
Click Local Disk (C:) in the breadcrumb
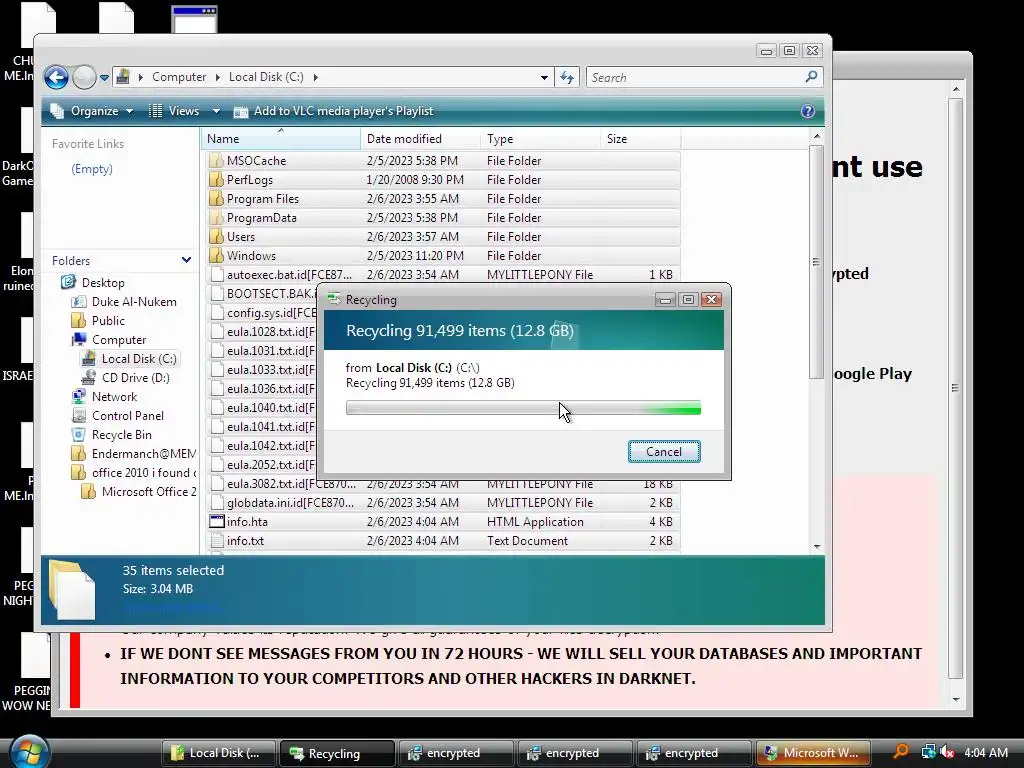pyautogui.click(x=266, y=77)
